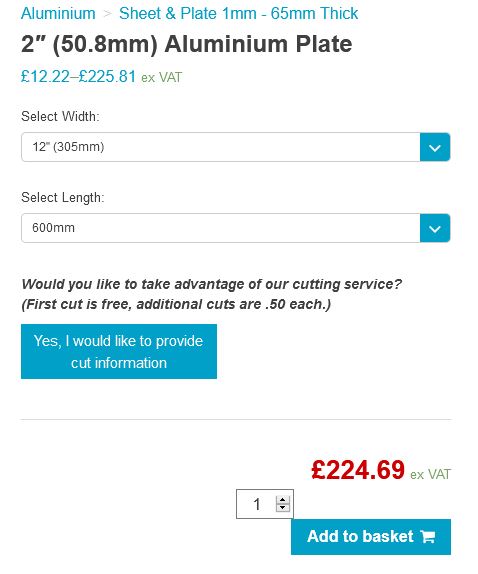Click the 600mm length field
This screenshot has height=574, width=478.
pyautogui.click(x=221, y=228)
